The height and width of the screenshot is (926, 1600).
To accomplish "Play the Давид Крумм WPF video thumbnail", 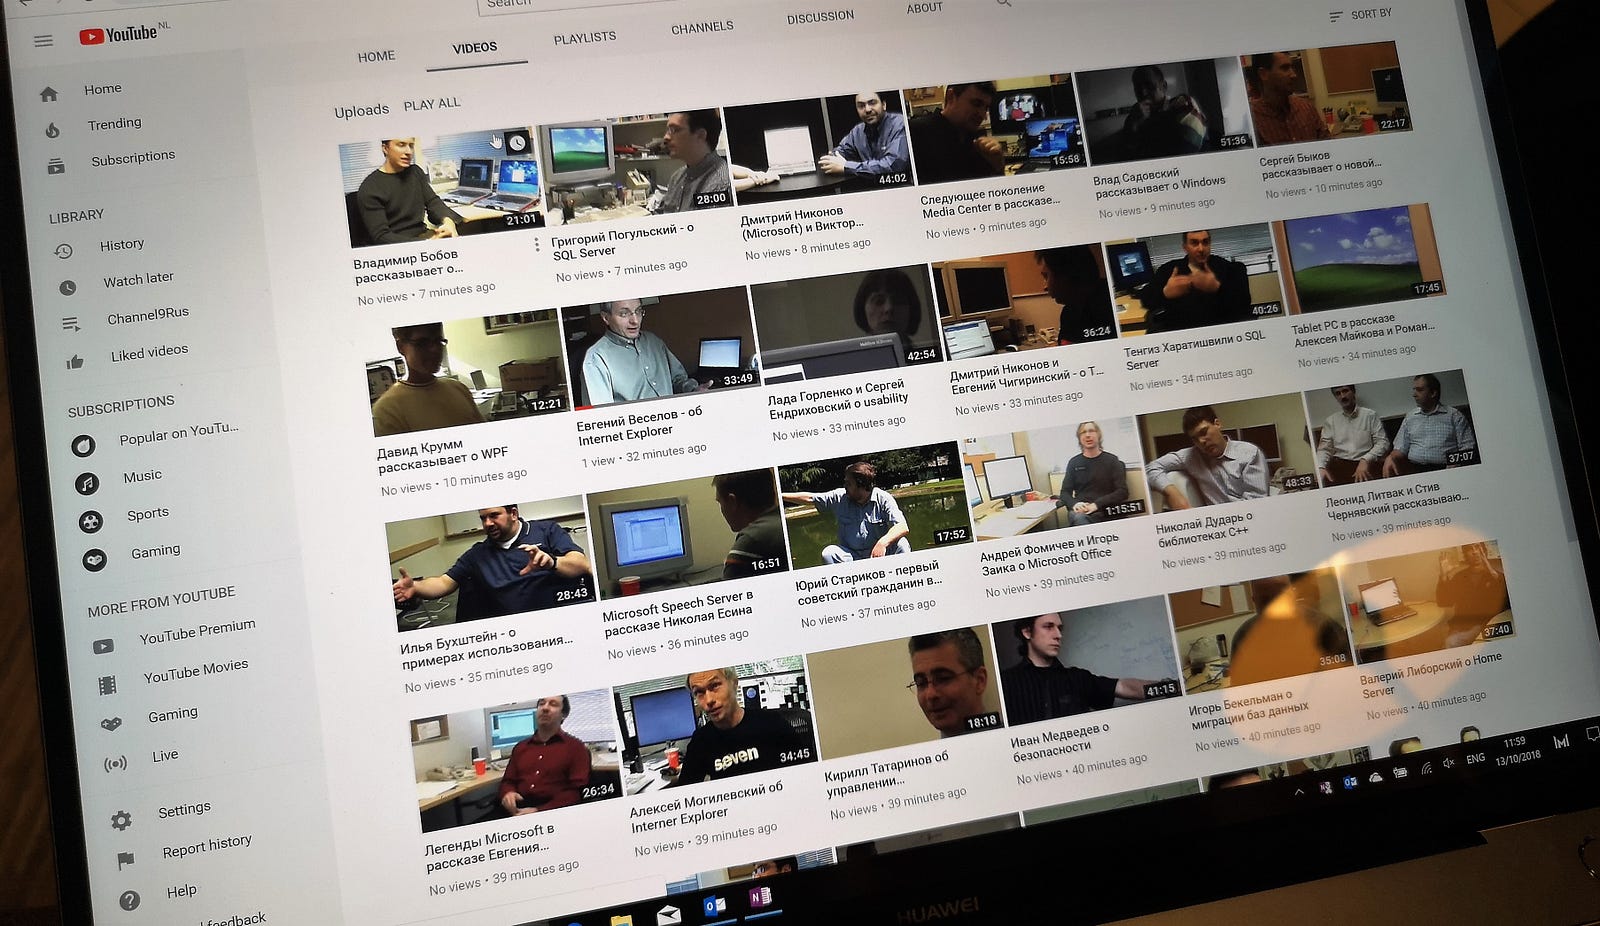I will (x=470, y=374).
